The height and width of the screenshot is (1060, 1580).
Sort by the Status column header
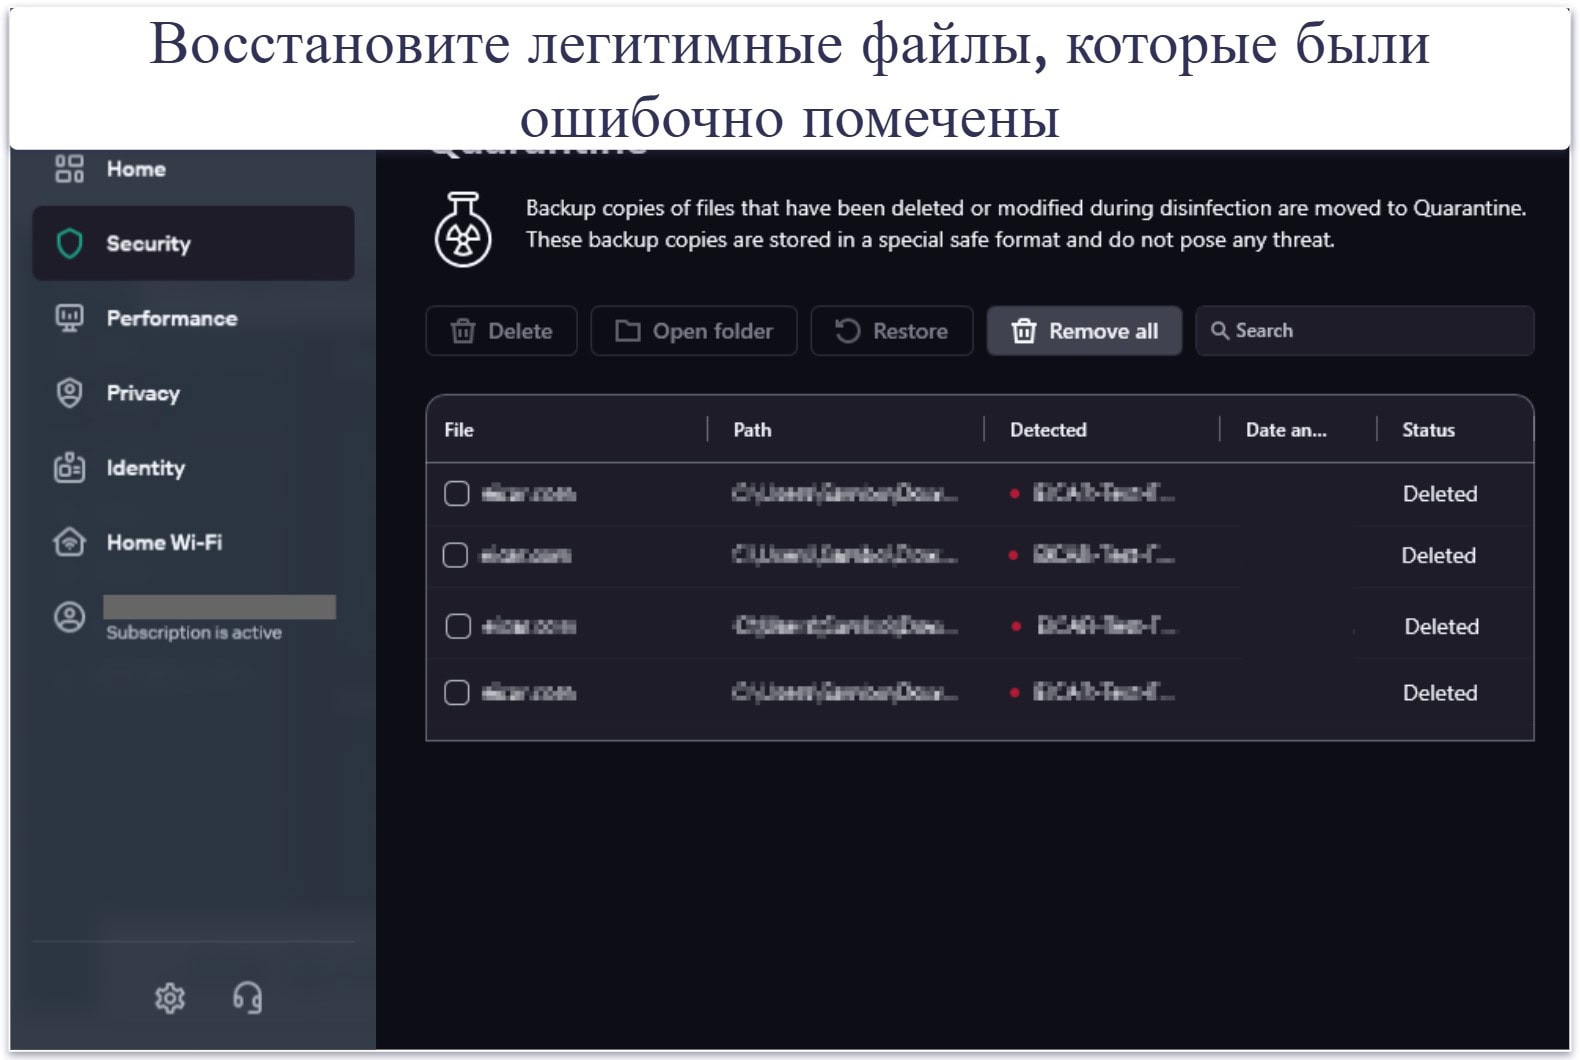click(x=1428, y=430)
